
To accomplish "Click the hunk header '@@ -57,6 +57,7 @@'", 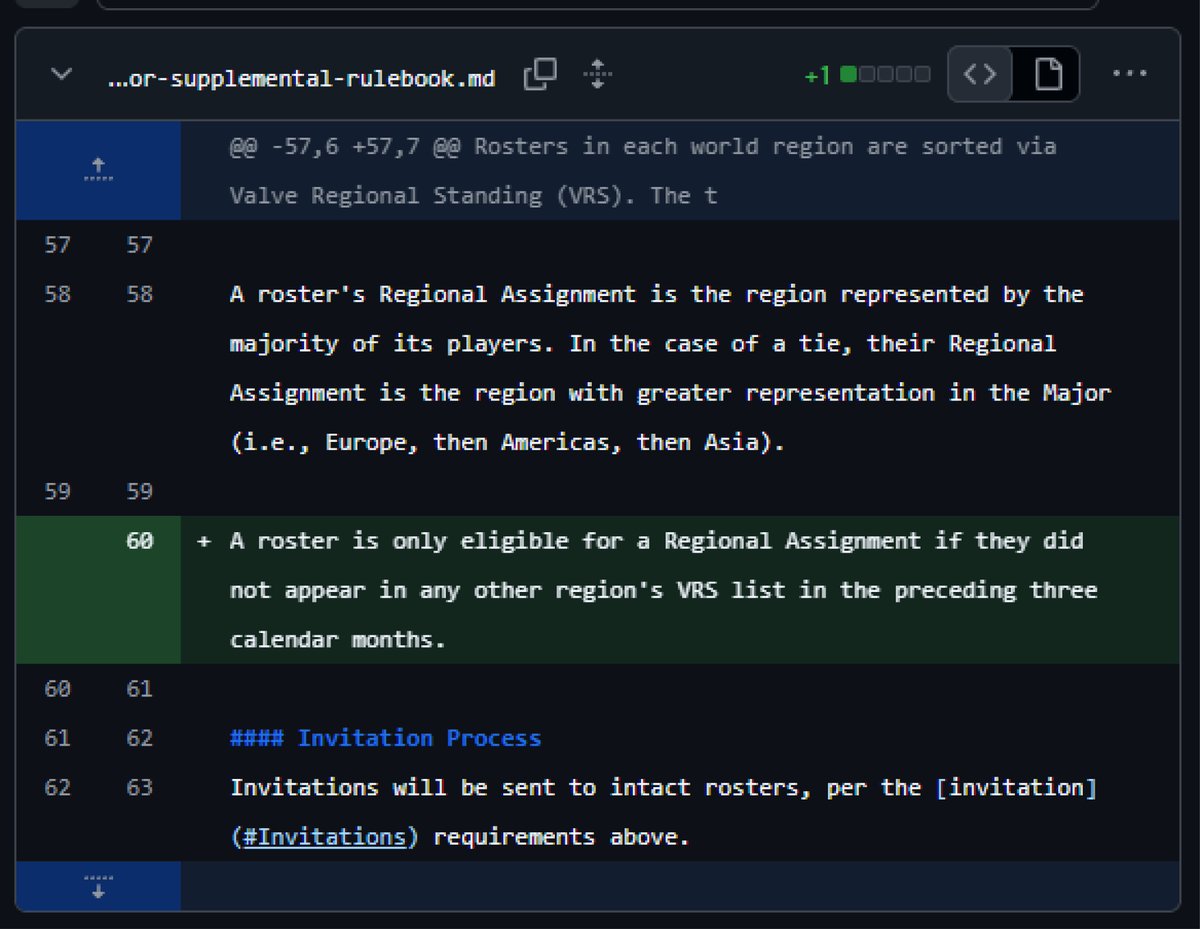I will (345, 146).
